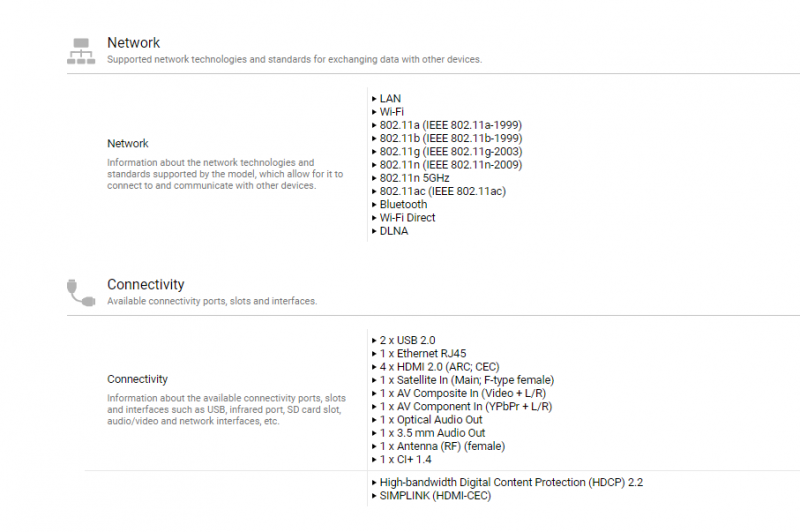
Task: Select the 3.5 mm Audio Out item
Action: (x=432, y=433)
